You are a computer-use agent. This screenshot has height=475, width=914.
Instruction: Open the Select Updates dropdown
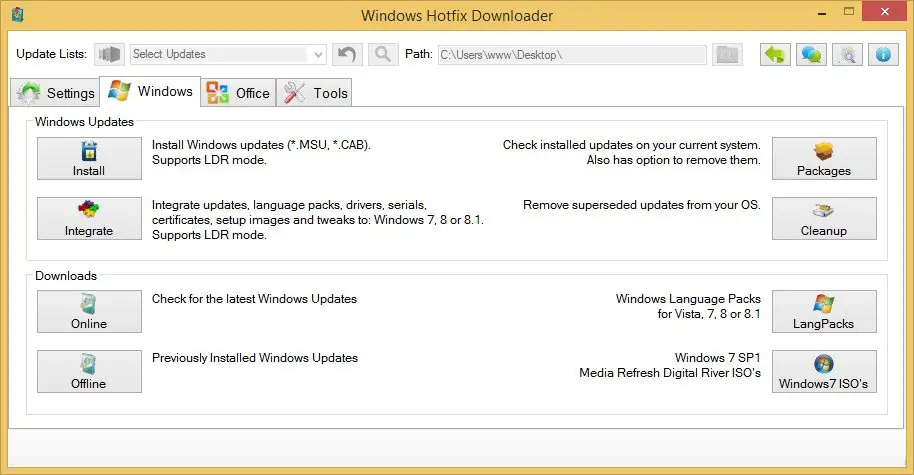[x=228, y=55]
